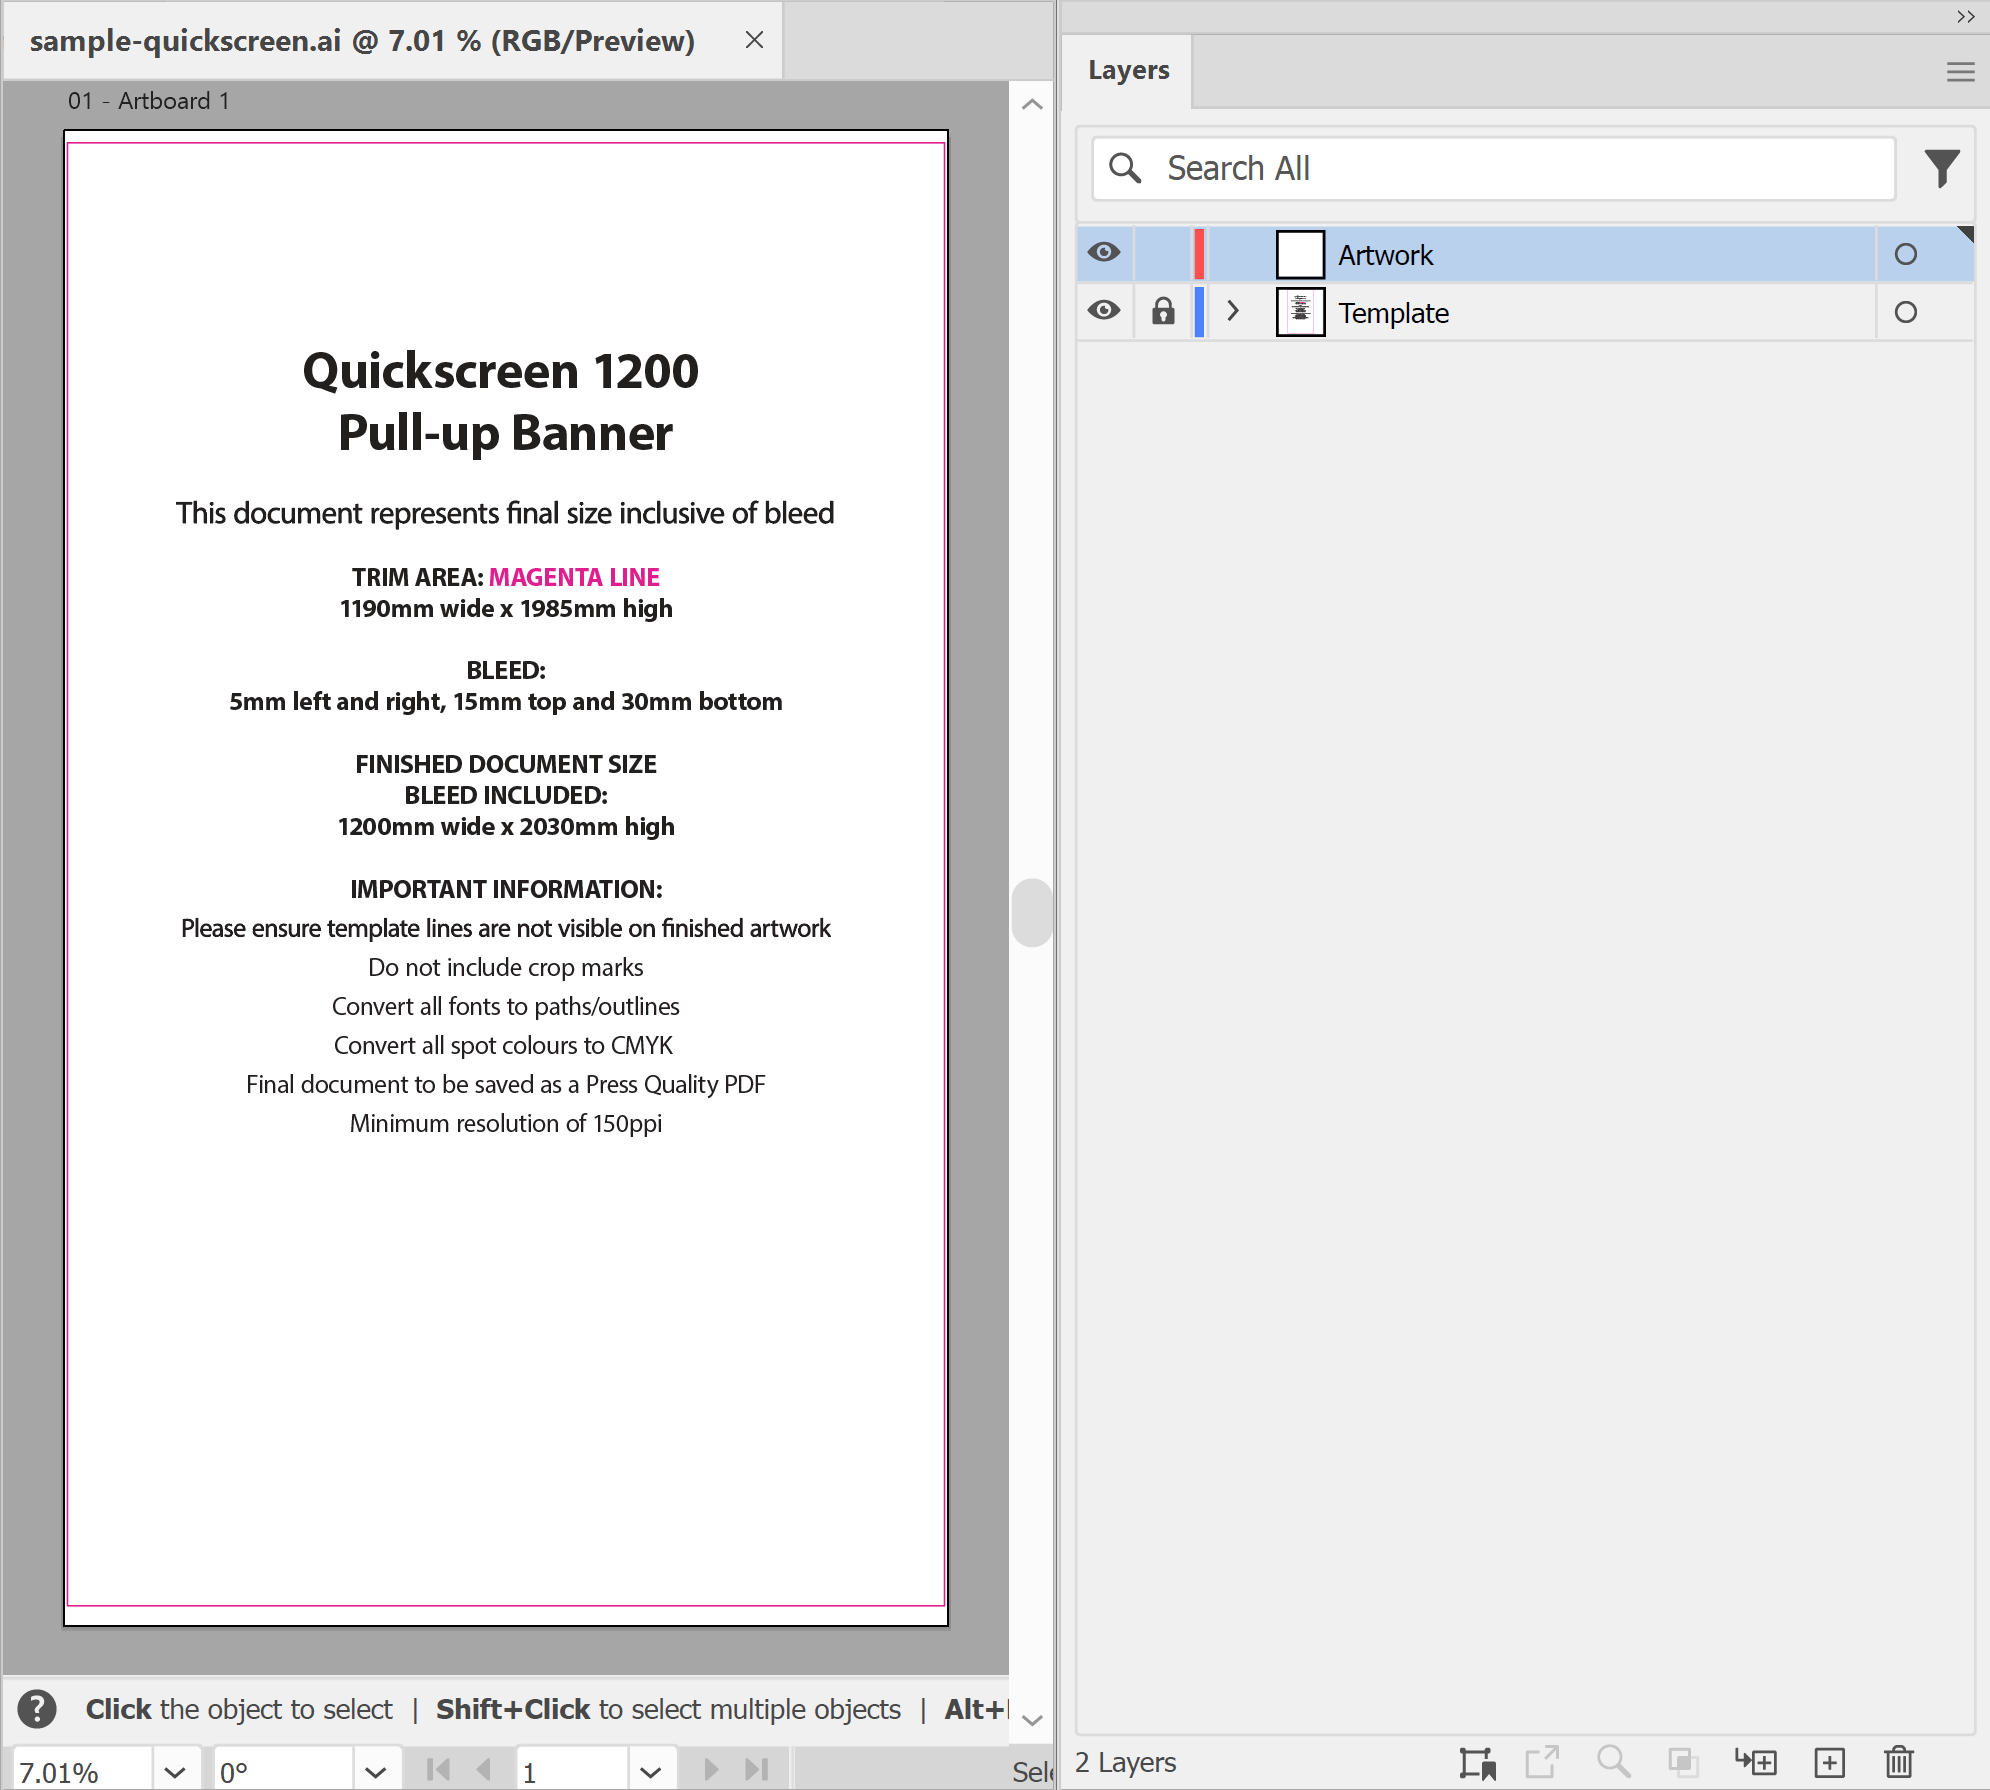Click the Layers panel filter funnel icon

(x=1942, y=168)
